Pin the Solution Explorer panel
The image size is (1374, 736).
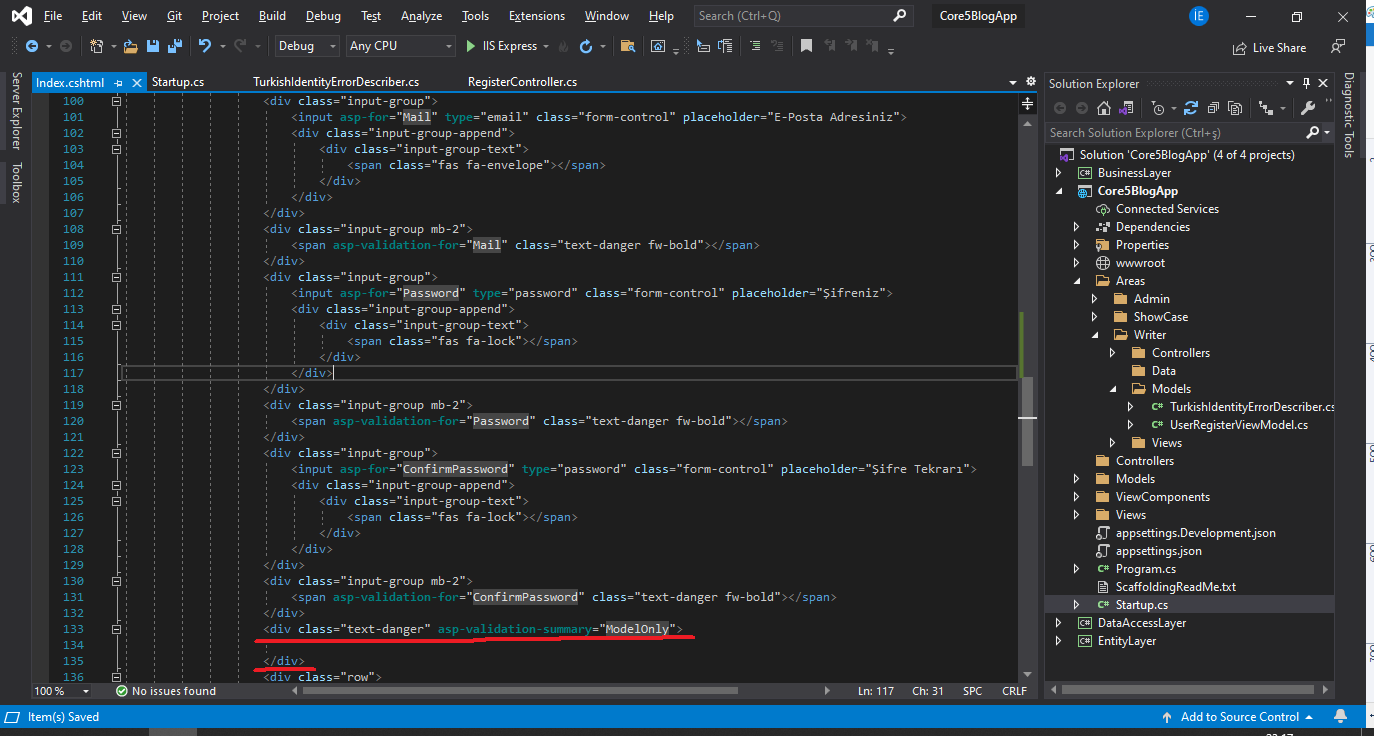[1306, 84]
